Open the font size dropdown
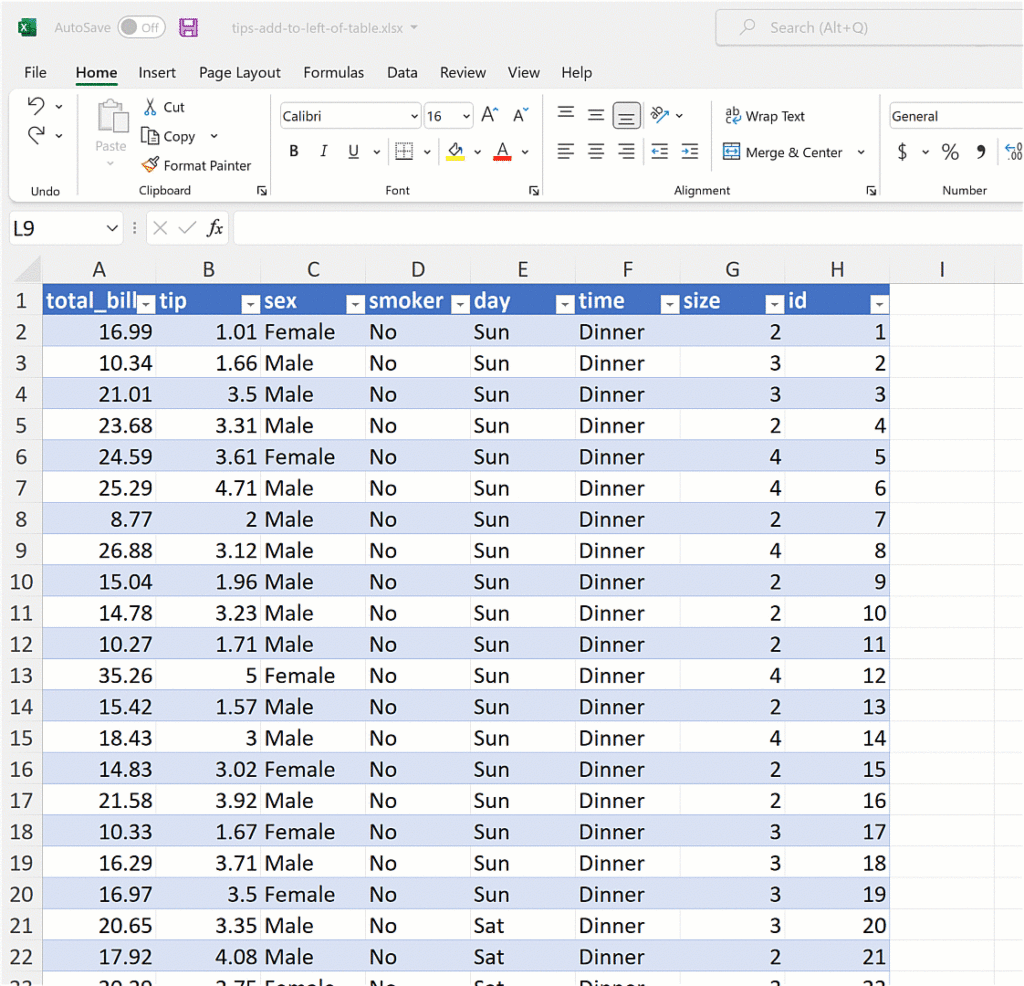The image size is (1024, 986). click(x=465, y=117)
